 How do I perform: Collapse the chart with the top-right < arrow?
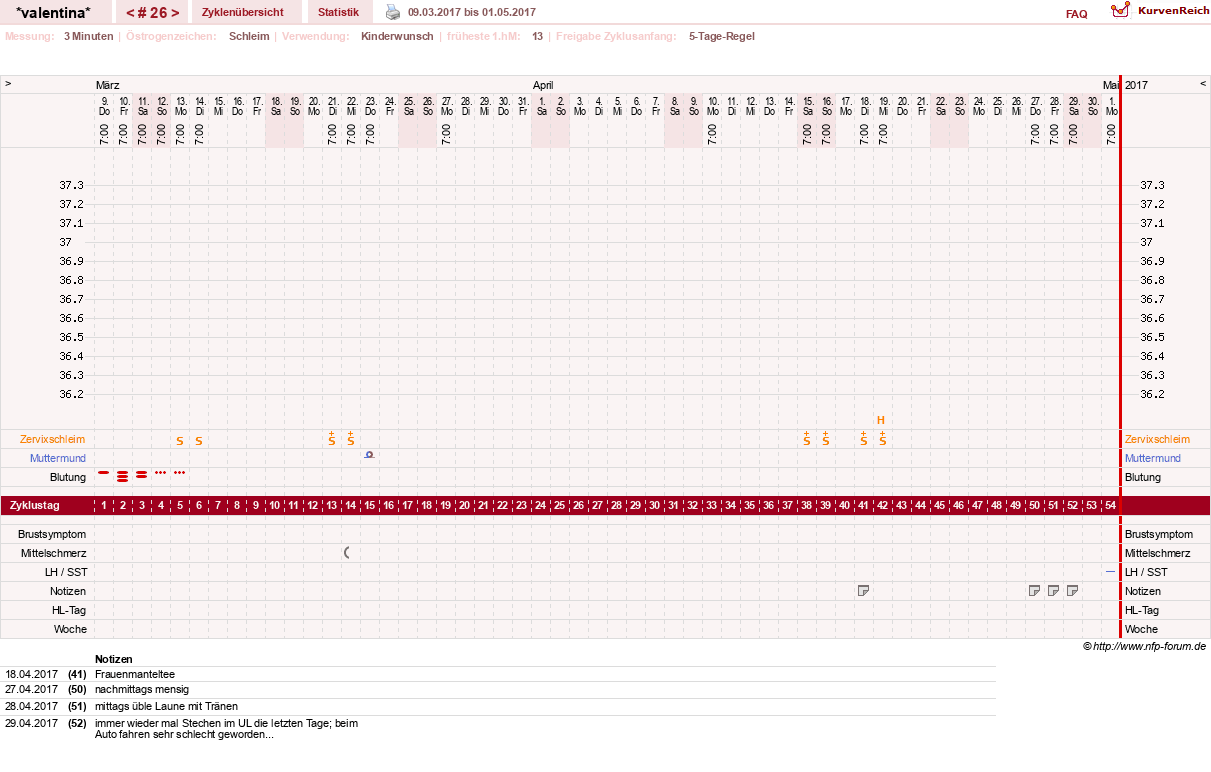(1203, 85)
